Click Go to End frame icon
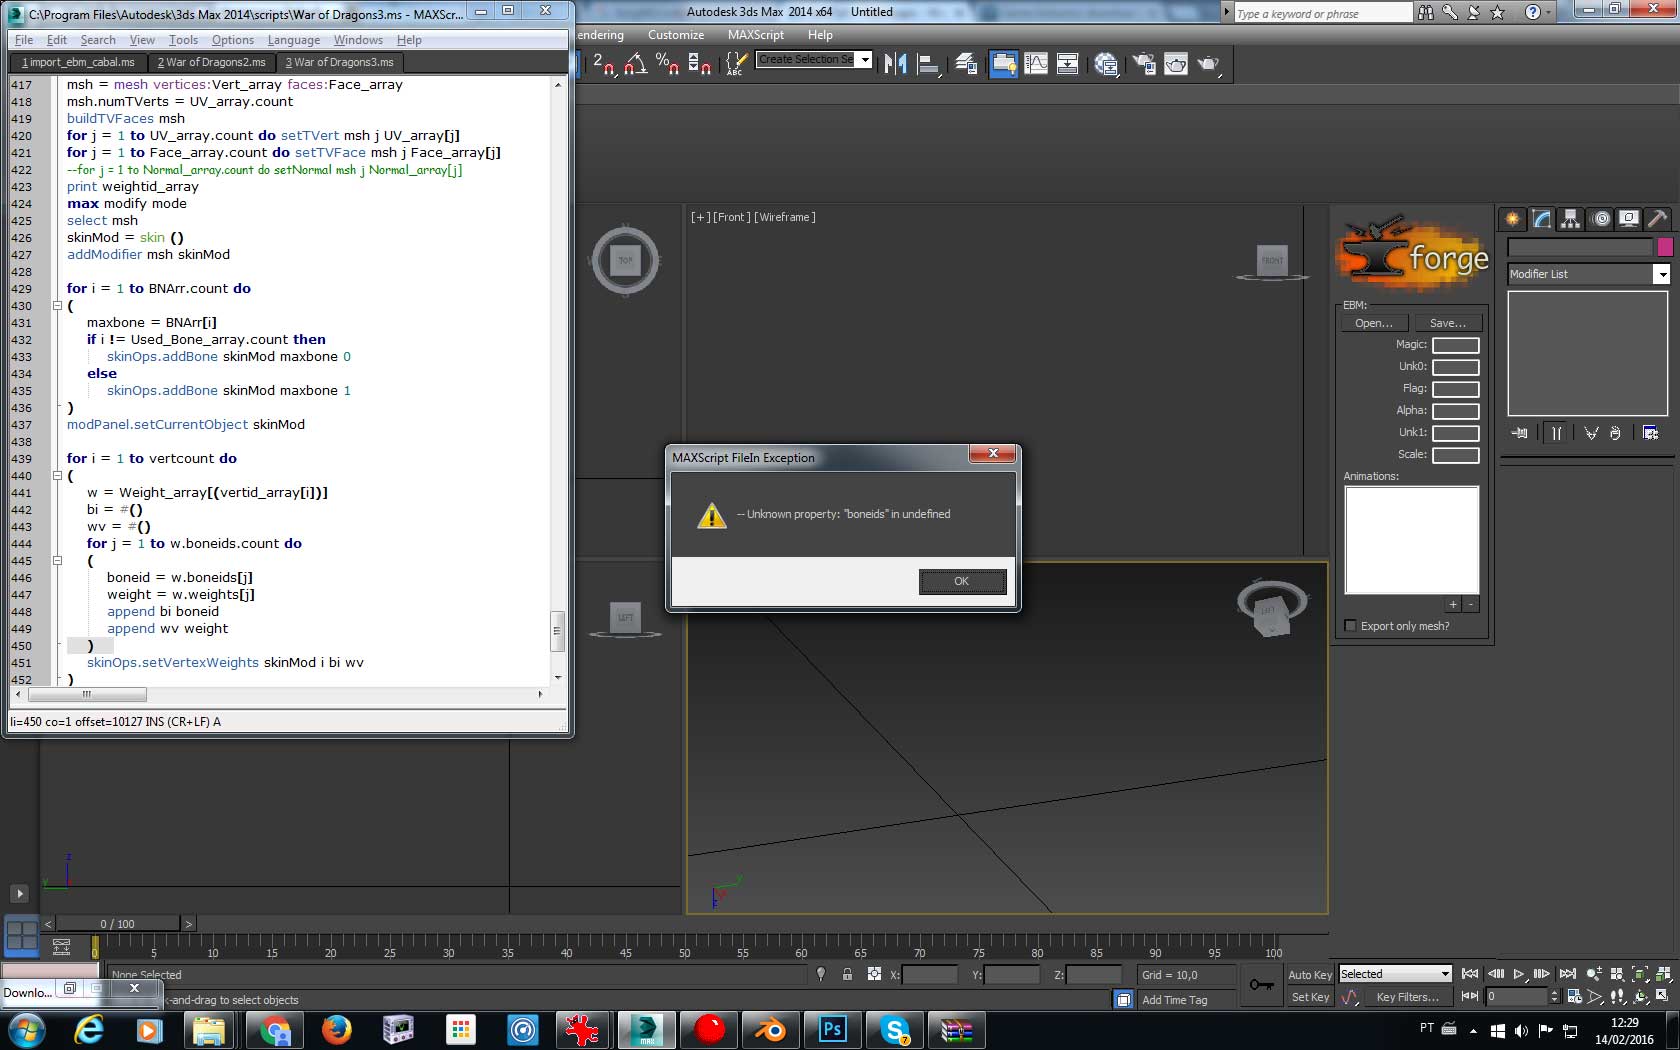This screenshot has height=1050, width=1680. pyautogui.click(x=1567, y=974)
